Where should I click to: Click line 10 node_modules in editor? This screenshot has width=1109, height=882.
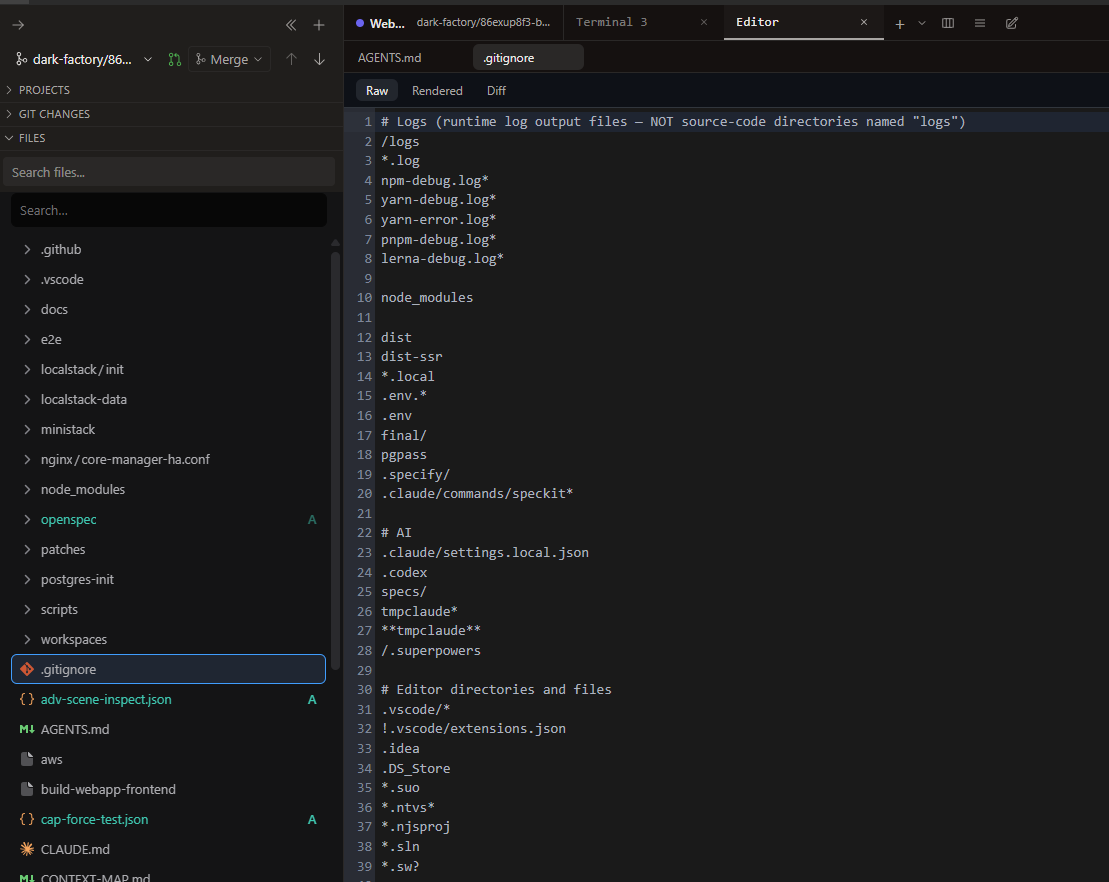pyautogui.click(x=427, y=298)
